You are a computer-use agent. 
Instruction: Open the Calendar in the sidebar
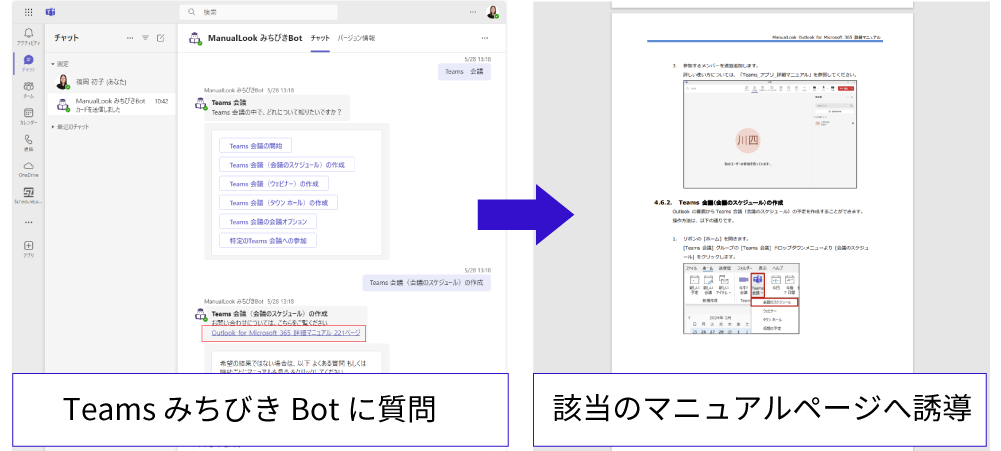[28, 114]
